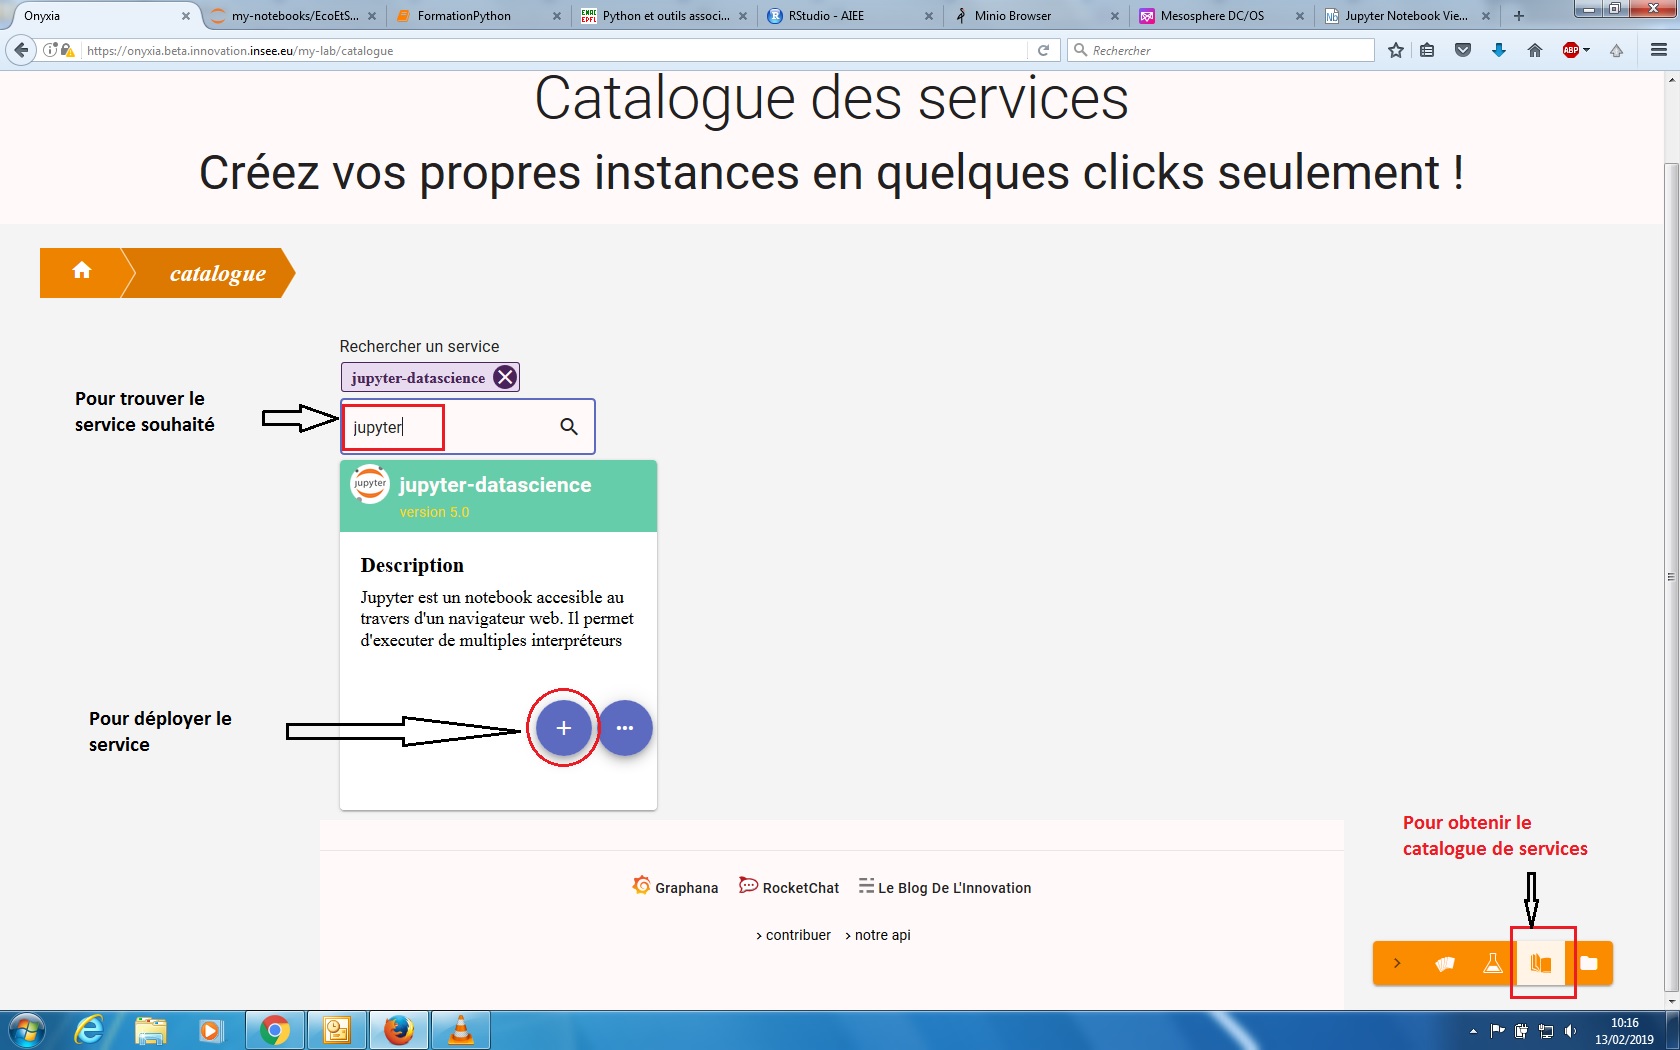Open VLC media player from taskbar
1680x1050 pixels.
tap(461, 1030)
